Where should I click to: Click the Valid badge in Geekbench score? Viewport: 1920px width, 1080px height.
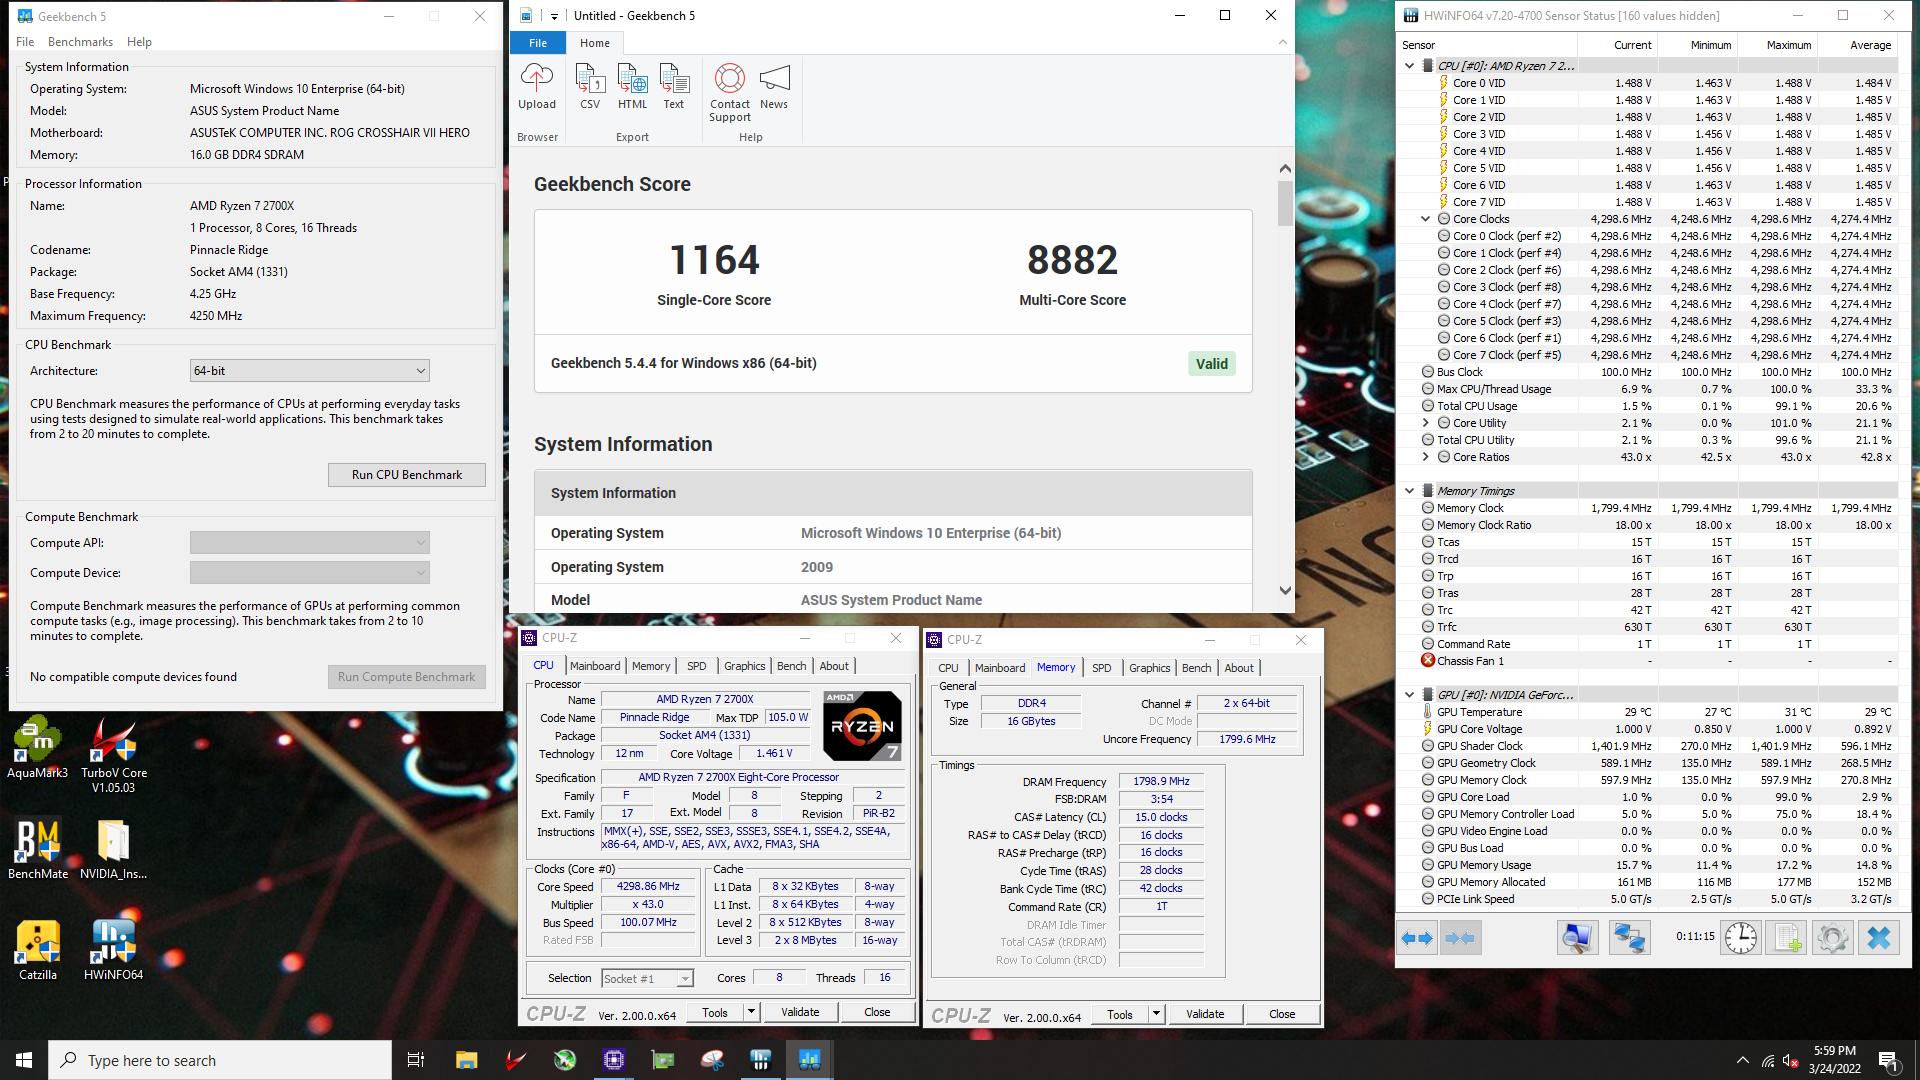pyautogui.click(x=1211, y=364)
